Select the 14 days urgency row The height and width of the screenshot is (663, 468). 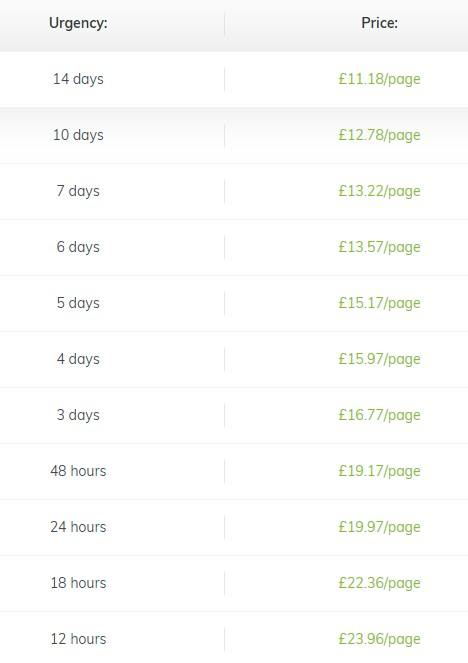tap(234, 79)
